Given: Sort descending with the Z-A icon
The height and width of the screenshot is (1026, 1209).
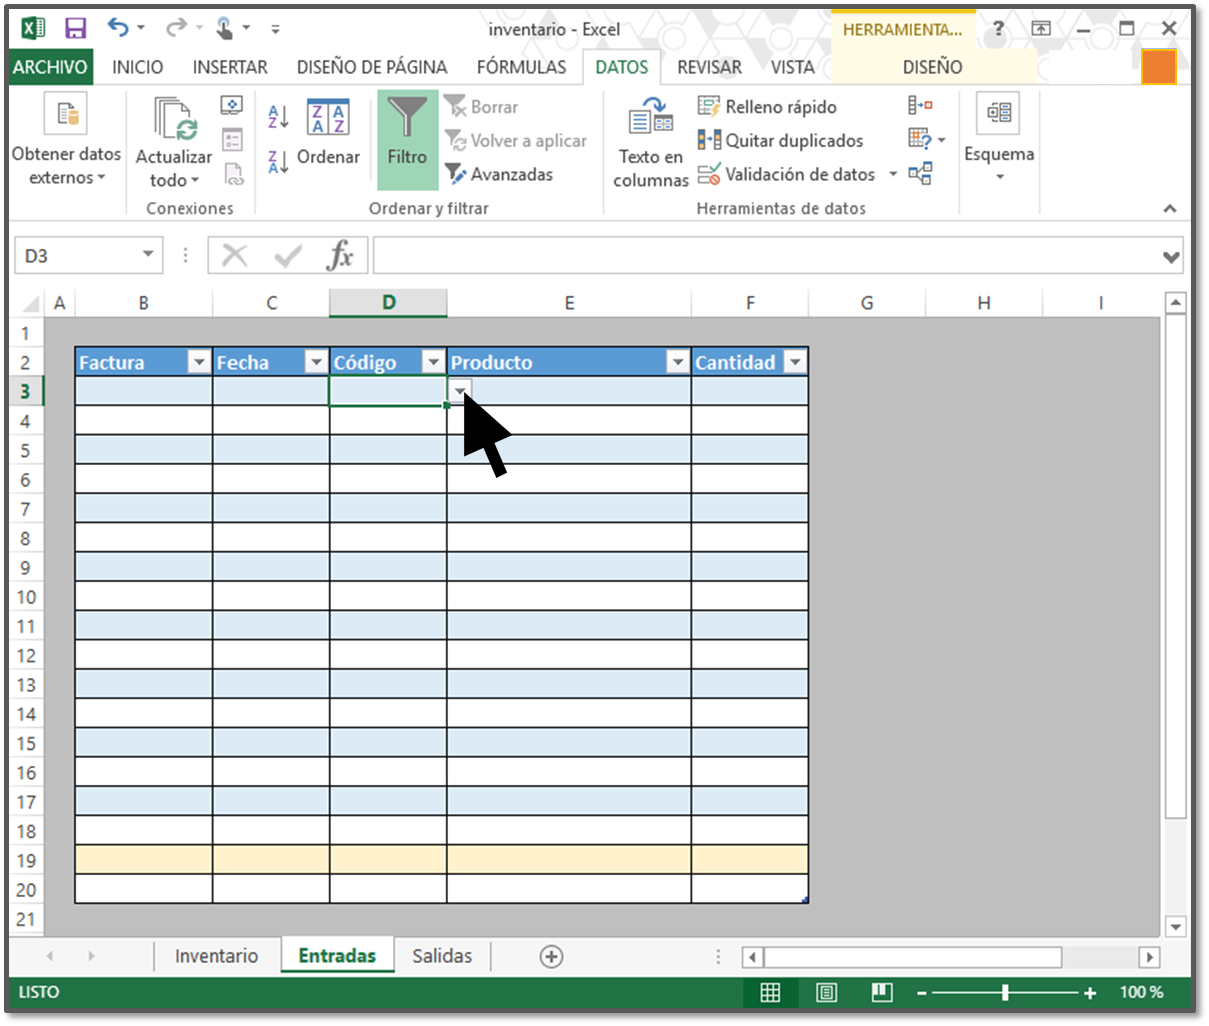Looking at the screenshot, I should click(x=278, y=160).
